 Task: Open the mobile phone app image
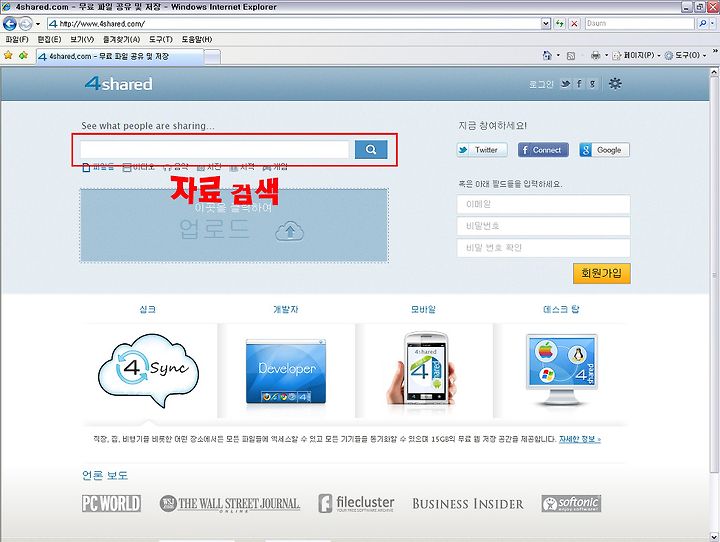click(x=422, y=369)
